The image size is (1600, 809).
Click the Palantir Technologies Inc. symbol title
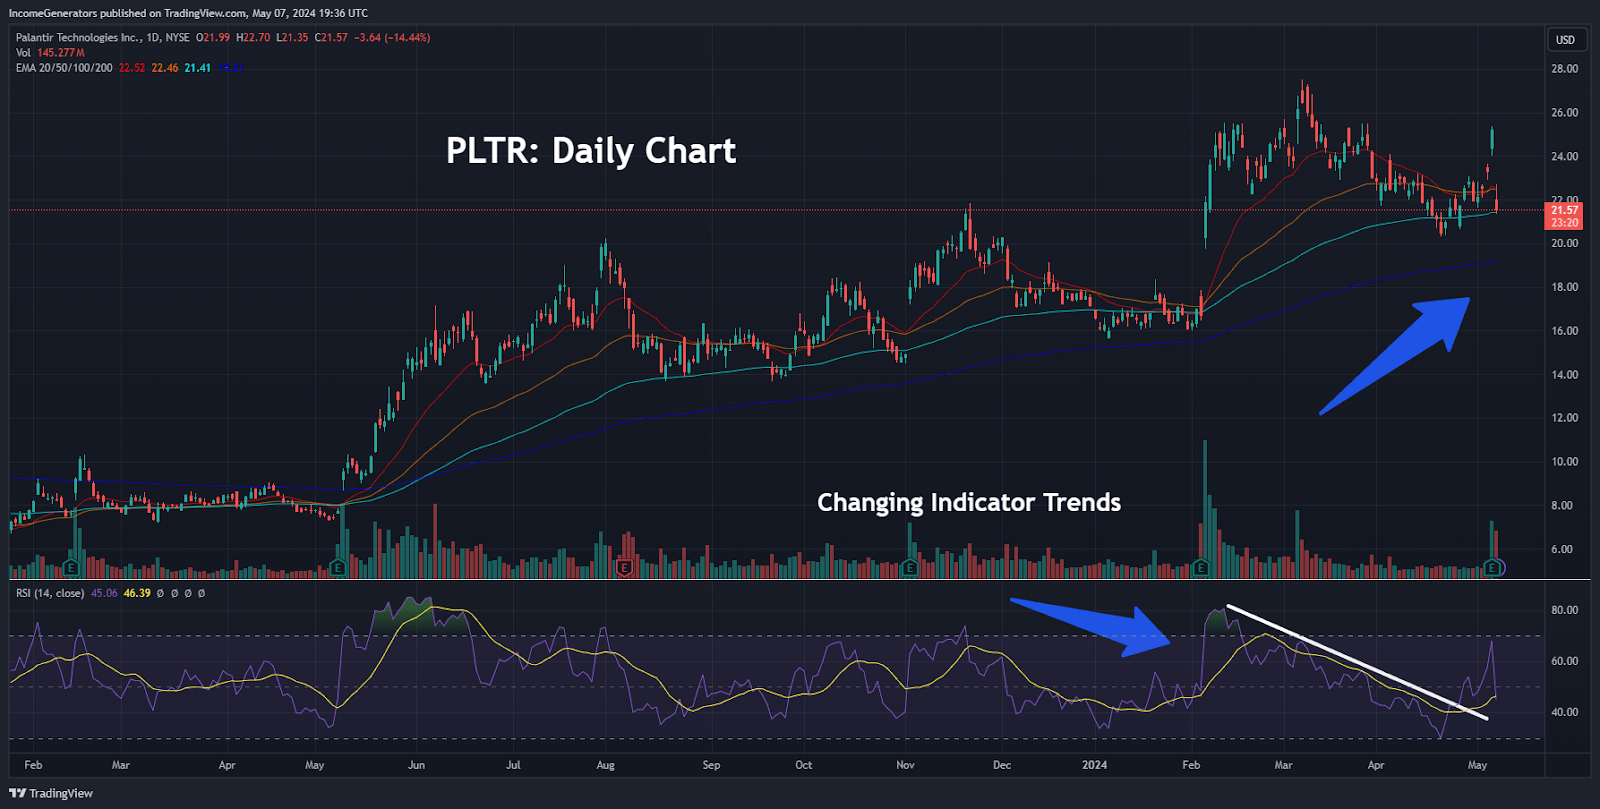click(78, 38)
